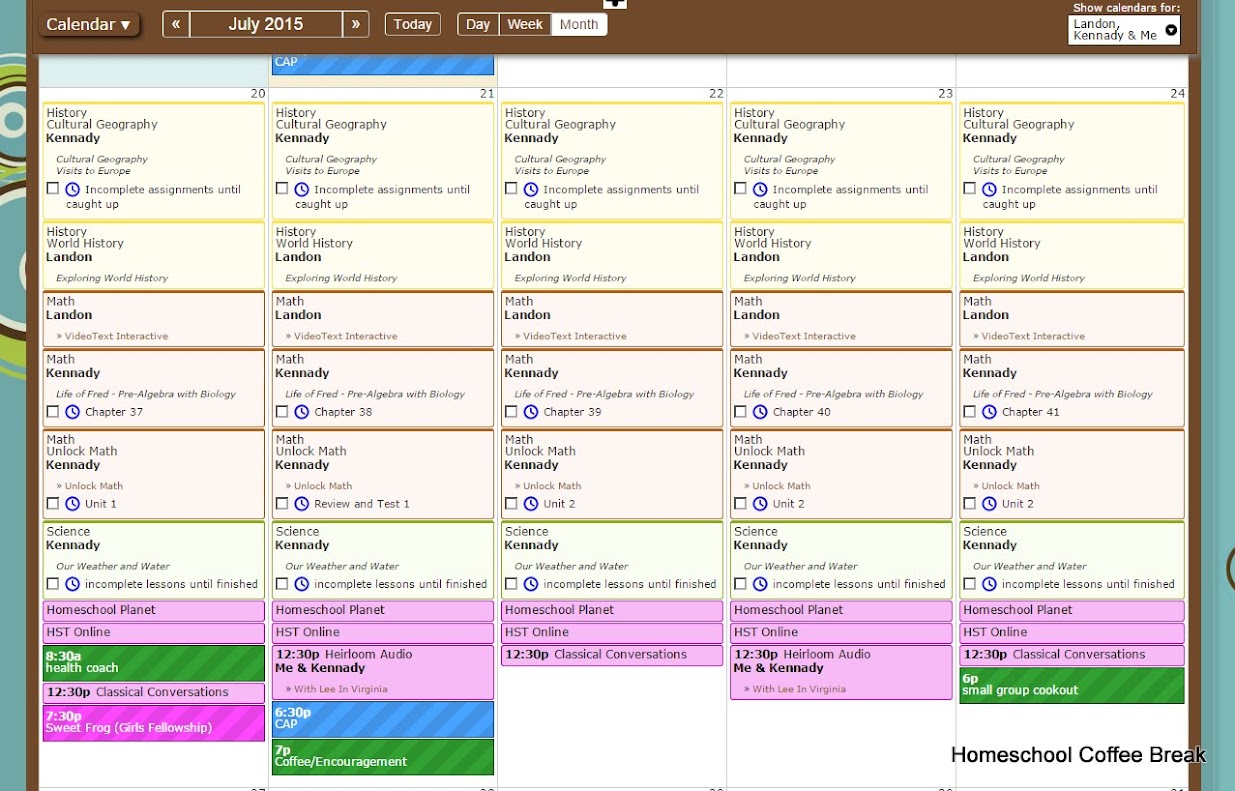Switch to Month view
This screenshot has height=791, width=1235.
point(579,24)
